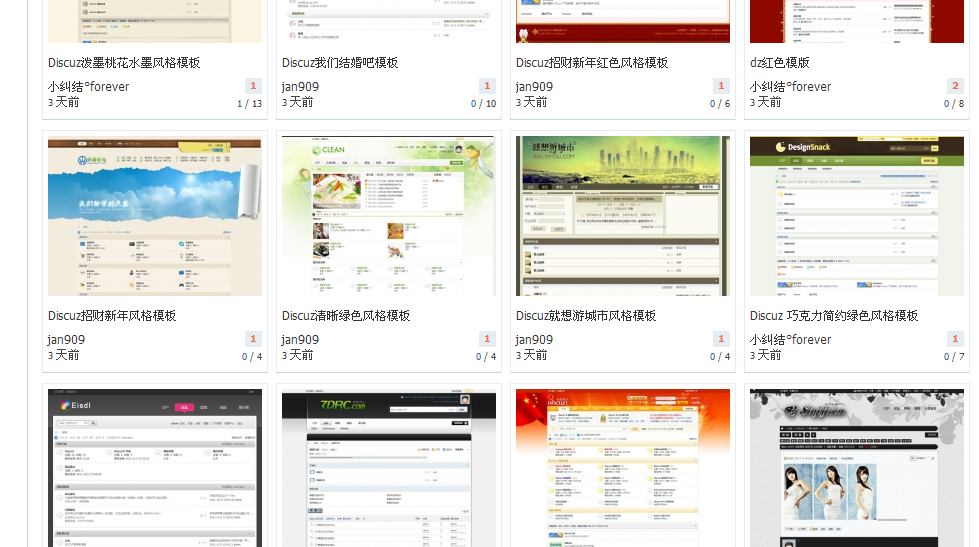Click the '0 / 6' reply count

[720, 104]
